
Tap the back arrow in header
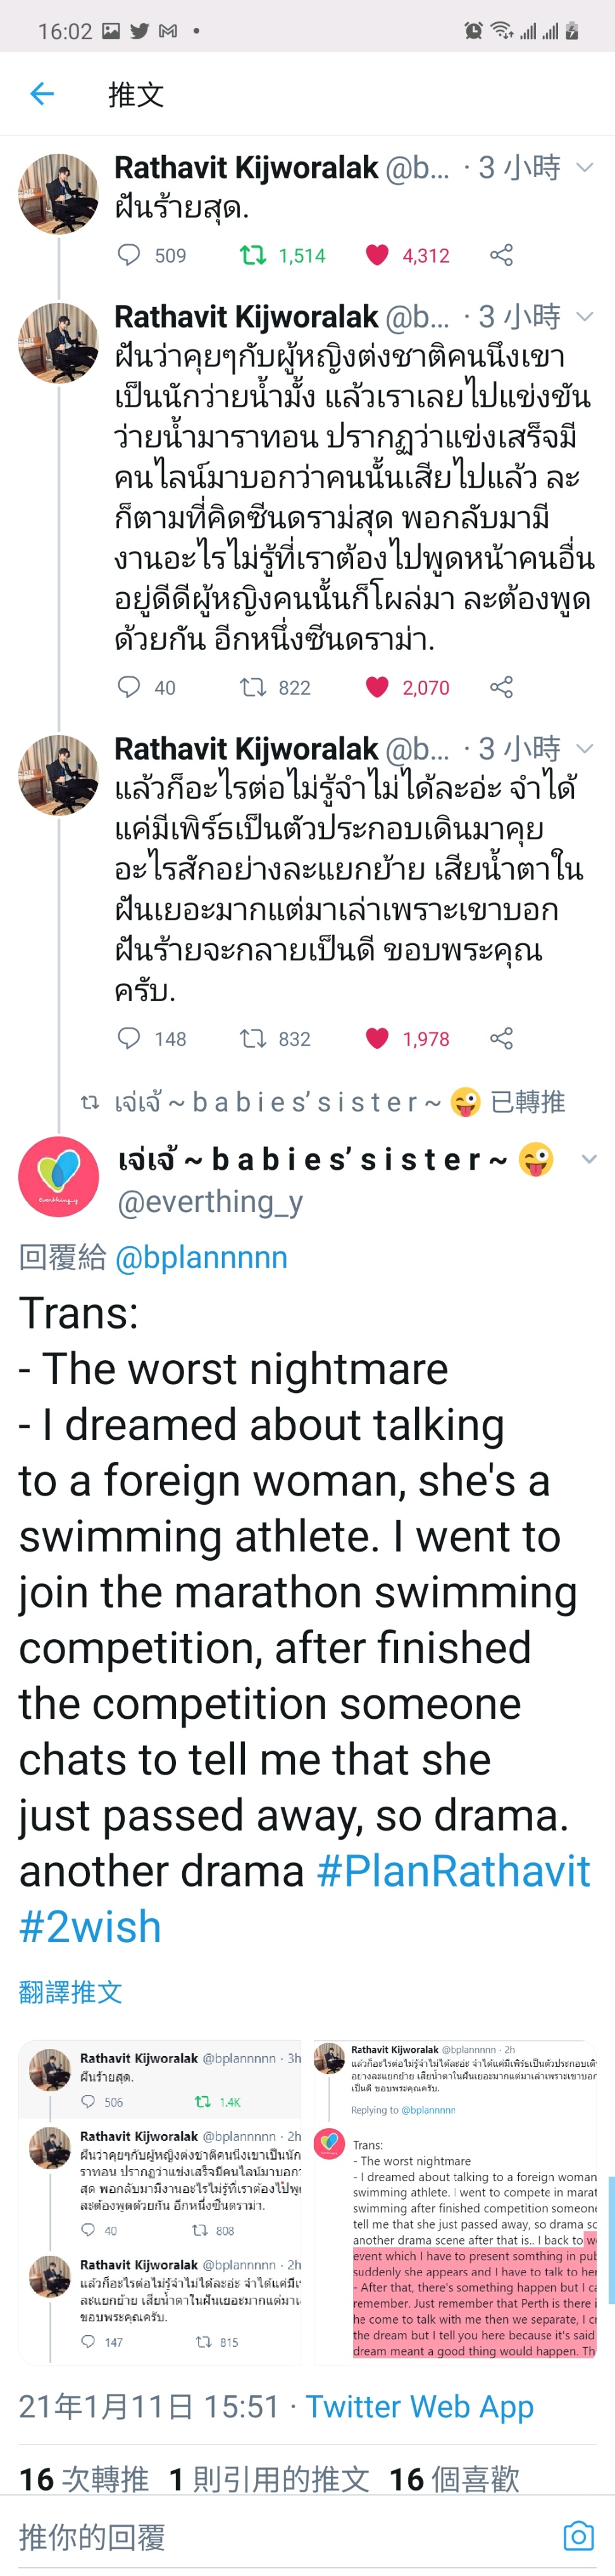click(42, 94)
